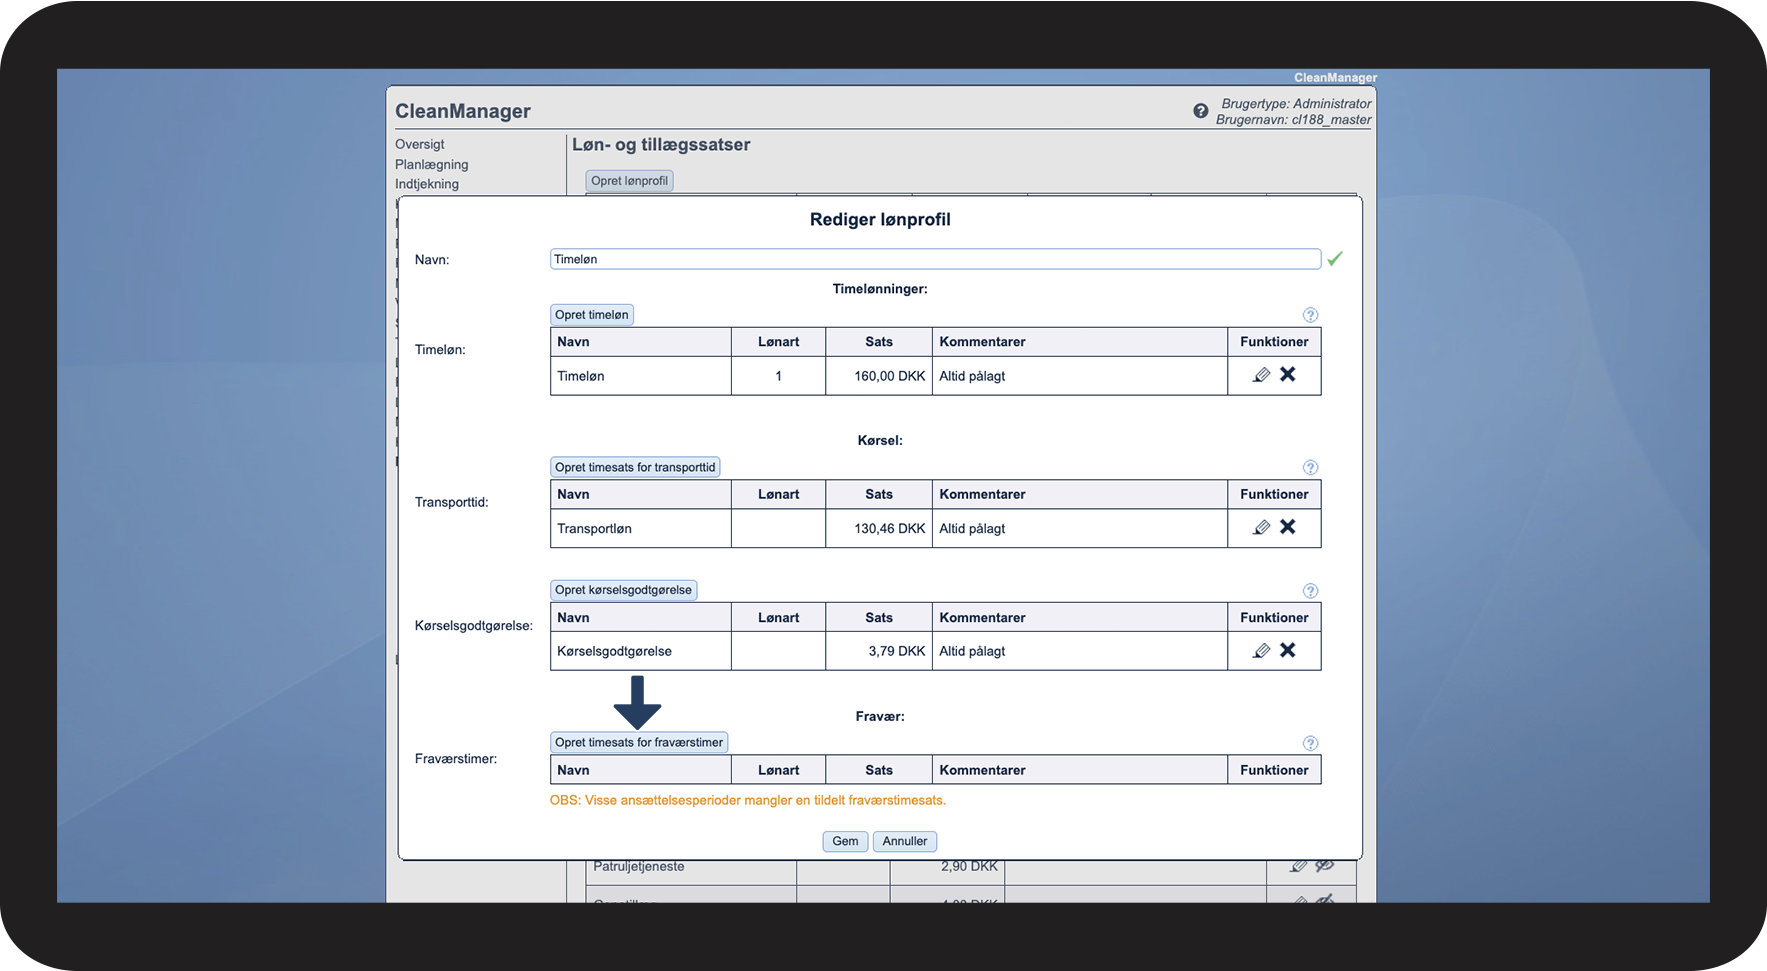
Task: Click the orange OBS warning text
Action: coord(748,800)
